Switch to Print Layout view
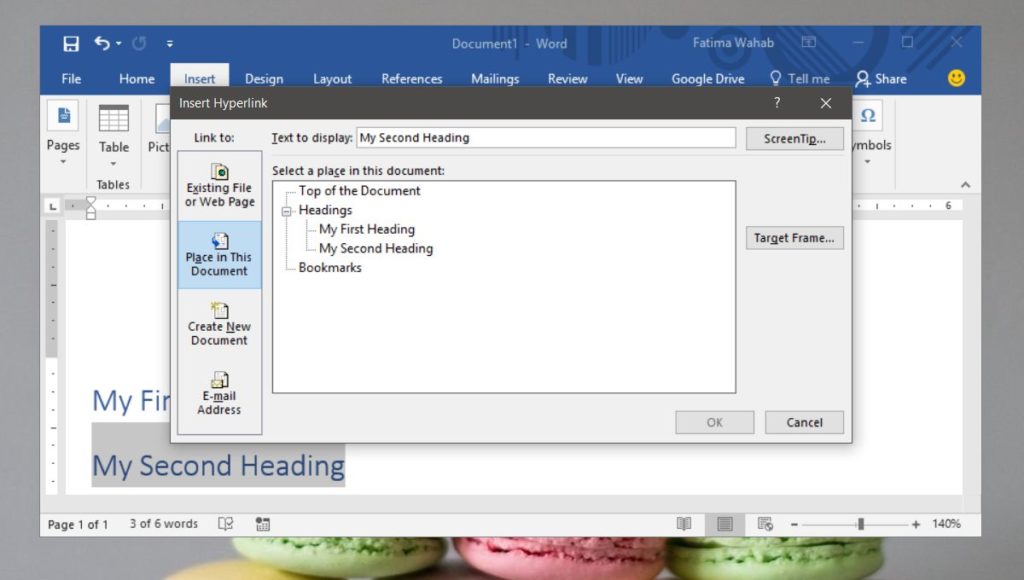The image size is (1024, 580). (723, 523)
